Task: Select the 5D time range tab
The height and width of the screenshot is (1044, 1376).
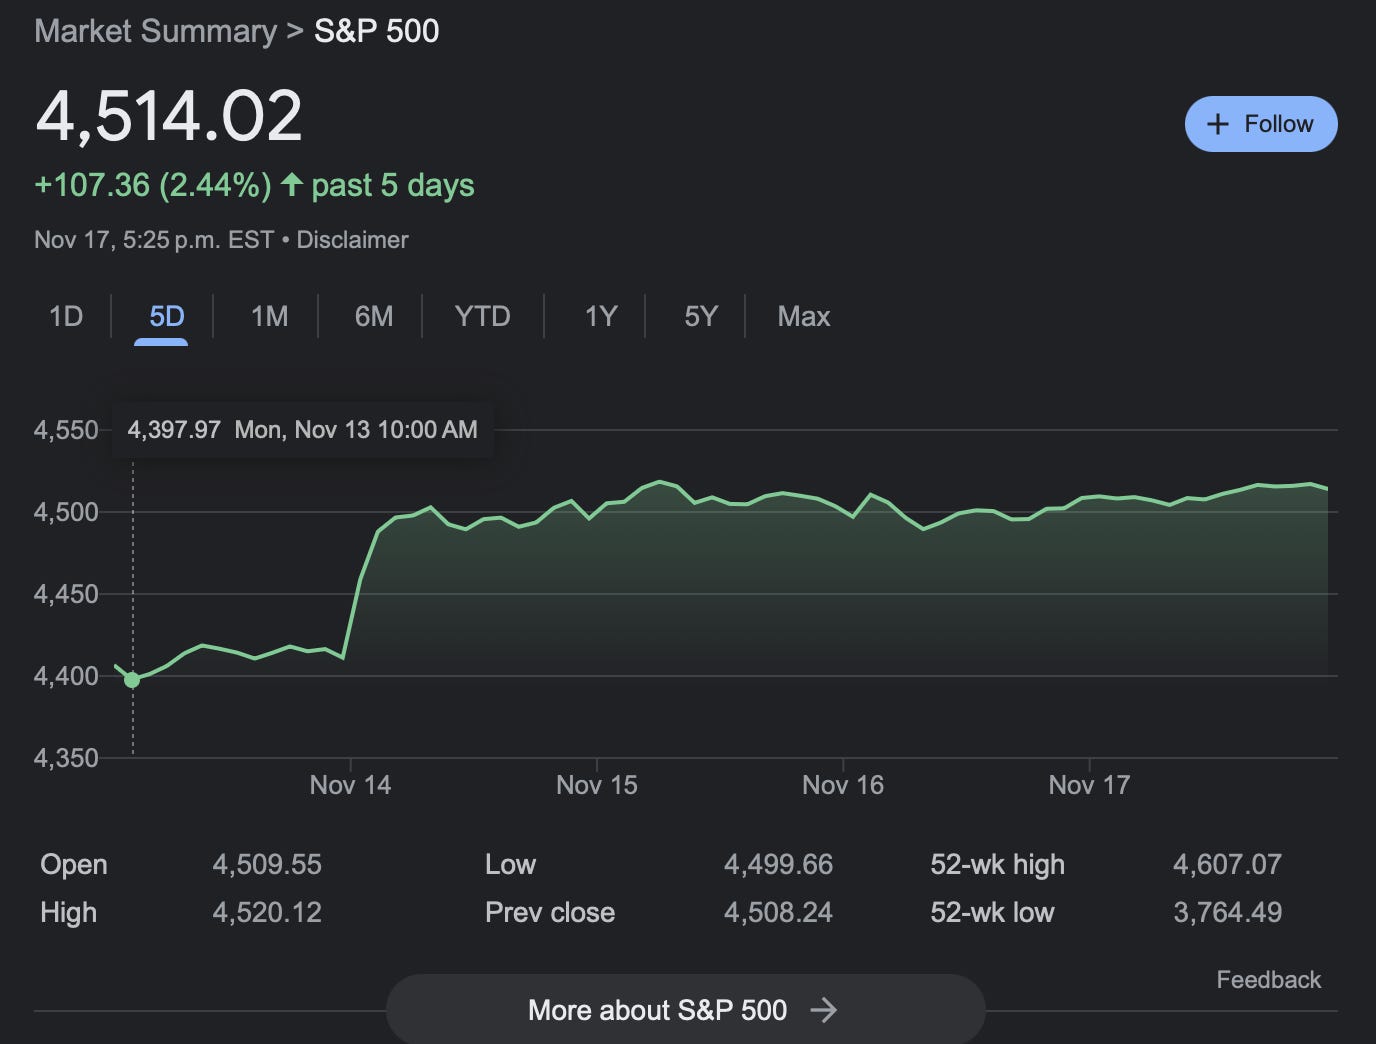Action: (167, 317)
